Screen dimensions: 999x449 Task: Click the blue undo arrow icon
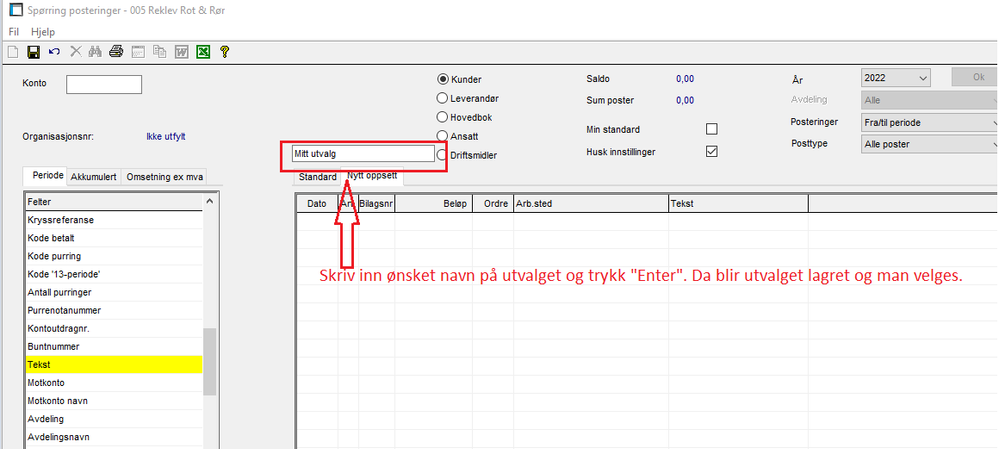click(x=55, y=52)
